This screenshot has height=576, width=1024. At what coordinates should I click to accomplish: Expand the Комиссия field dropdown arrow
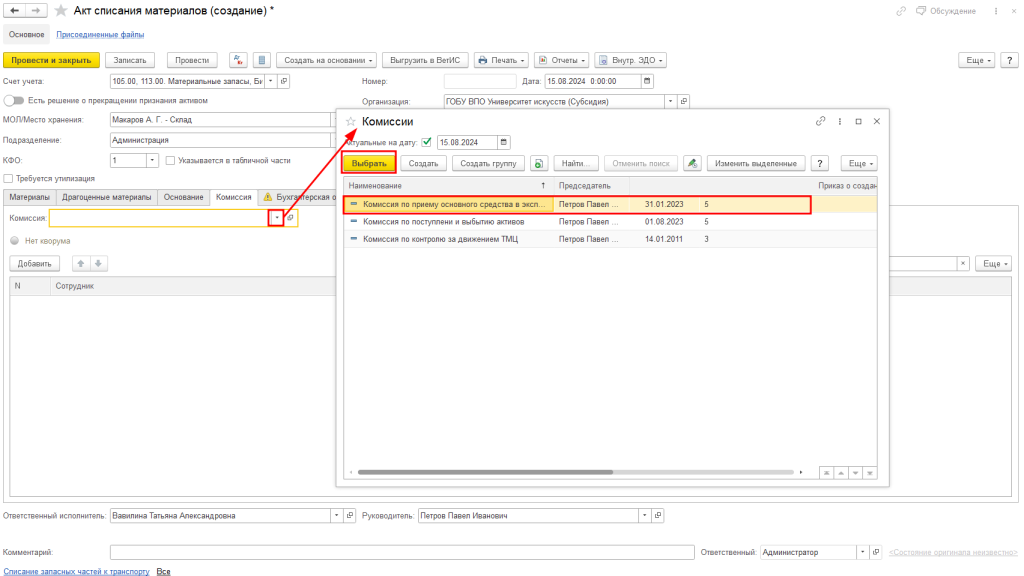pyautogui.click(x=277, y=217)
